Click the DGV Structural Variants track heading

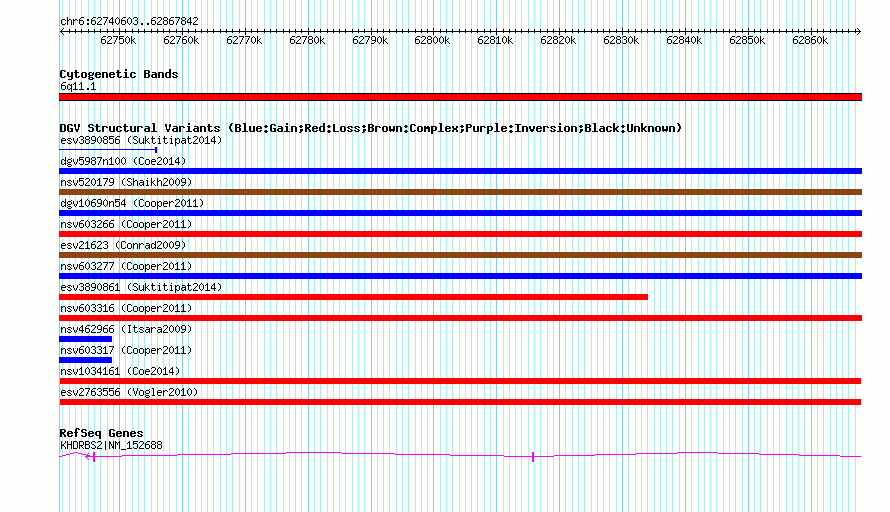click(x=371, y=128)
